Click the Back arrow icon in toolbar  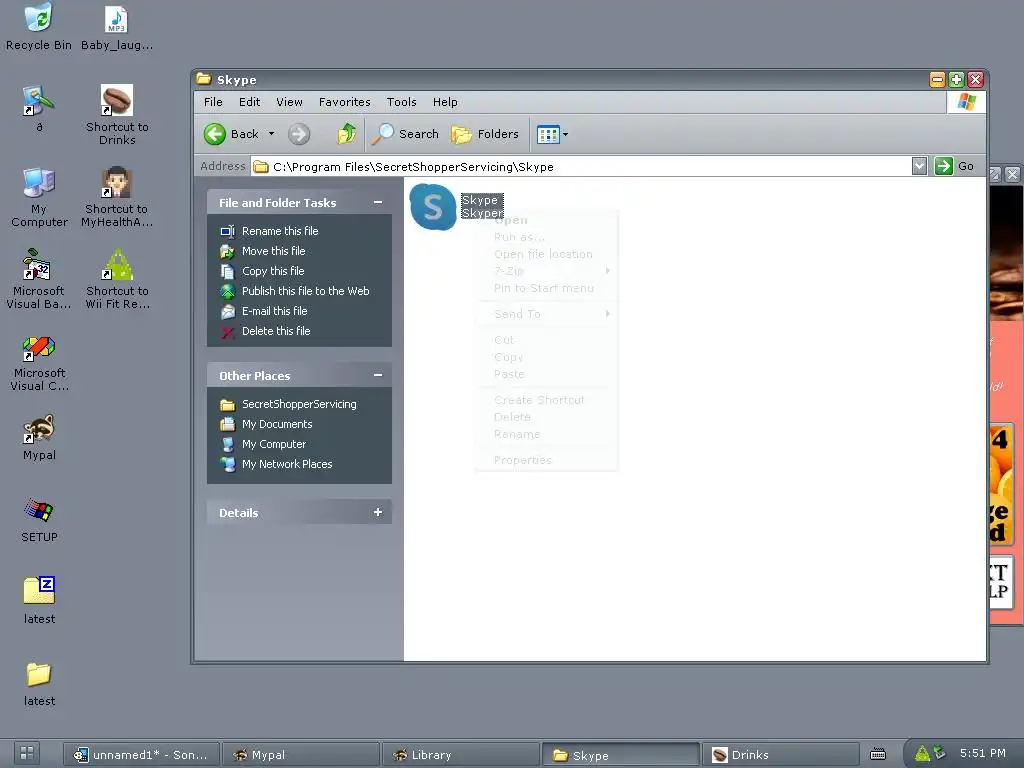[x=215, y=134]
